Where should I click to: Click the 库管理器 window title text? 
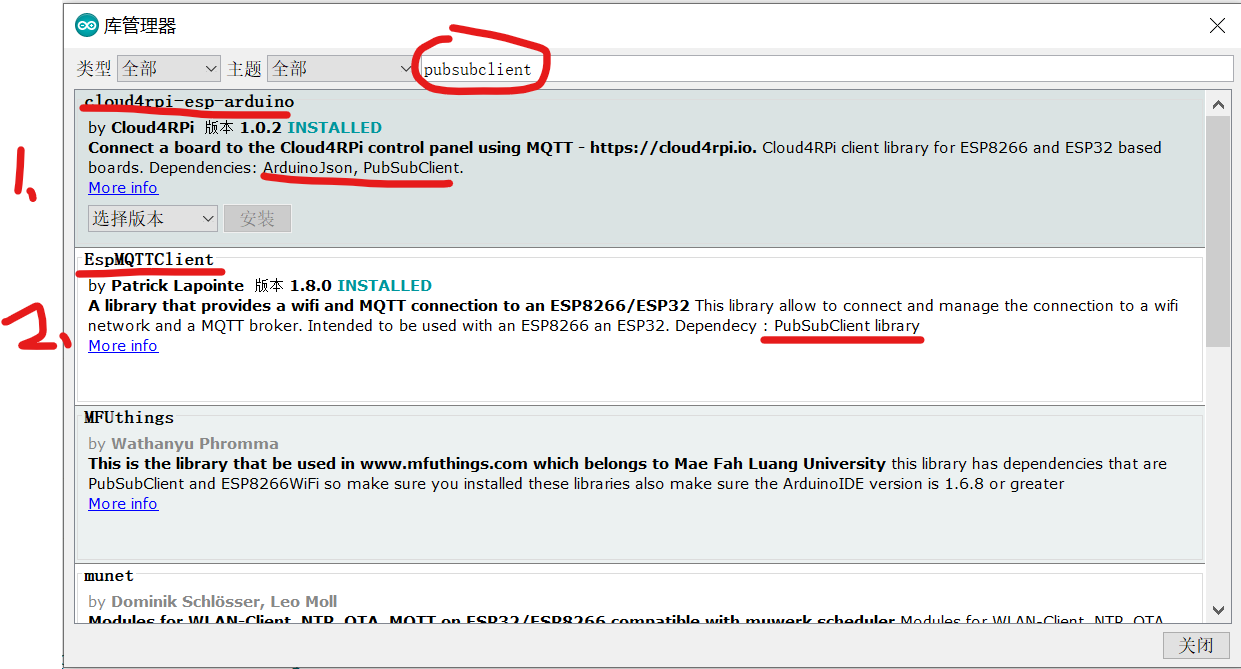140,26
